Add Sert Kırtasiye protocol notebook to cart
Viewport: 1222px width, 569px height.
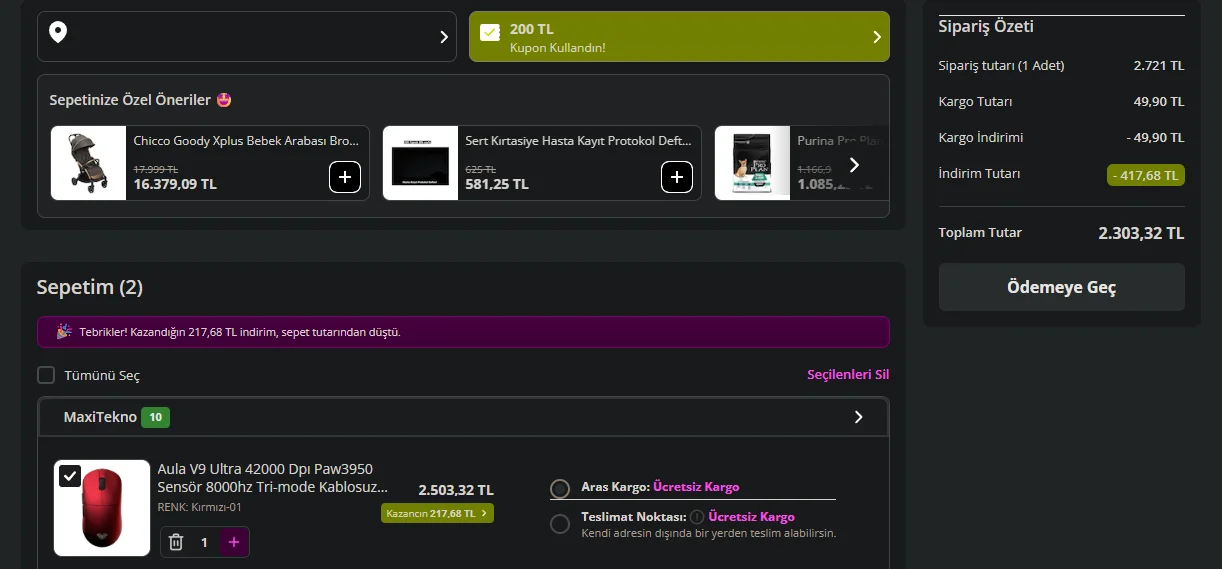point(676,177)
